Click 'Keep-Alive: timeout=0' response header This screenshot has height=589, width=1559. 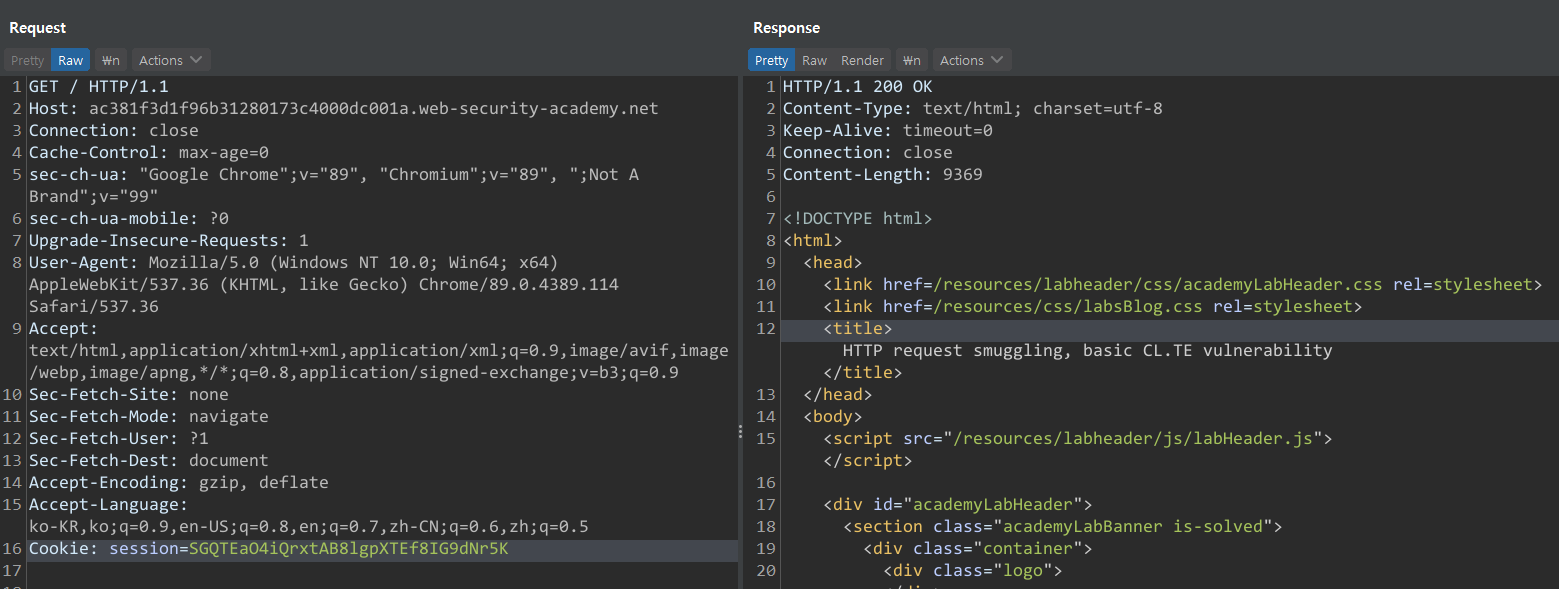tap(887, 130)
